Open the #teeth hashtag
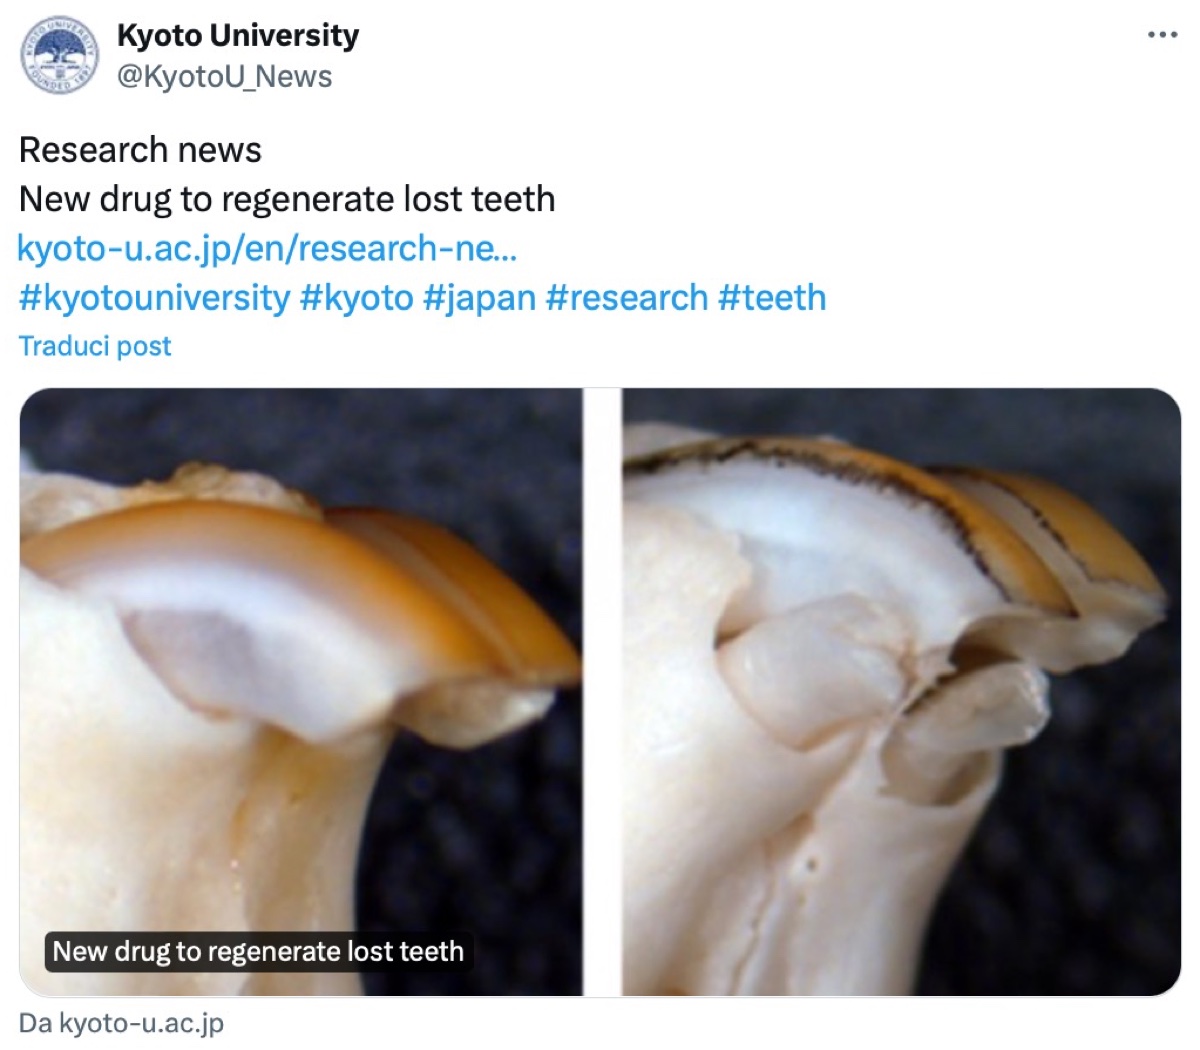1200x1050 pixels. click(772, 298)
